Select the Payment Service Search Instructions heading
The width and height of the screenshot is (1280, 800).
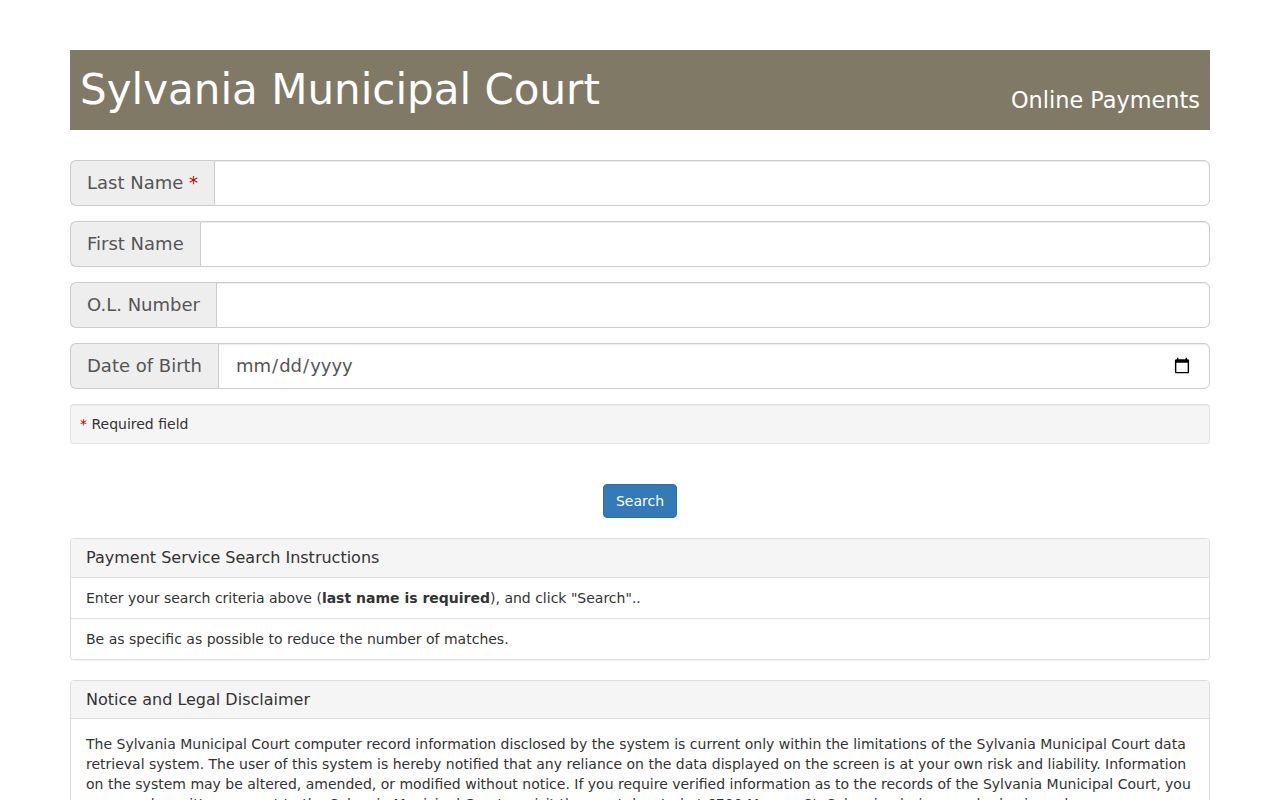(x=232, y=558)
